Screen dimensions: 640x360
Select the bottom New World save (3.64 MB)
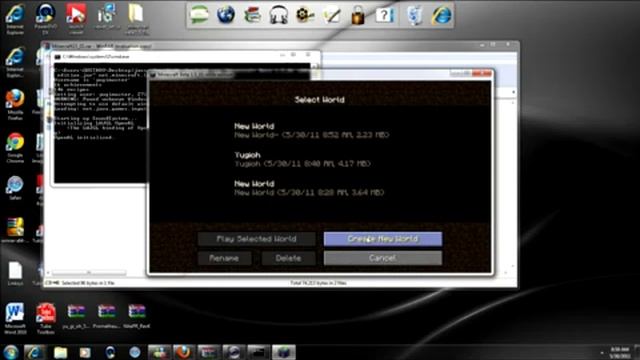[309, 188]
